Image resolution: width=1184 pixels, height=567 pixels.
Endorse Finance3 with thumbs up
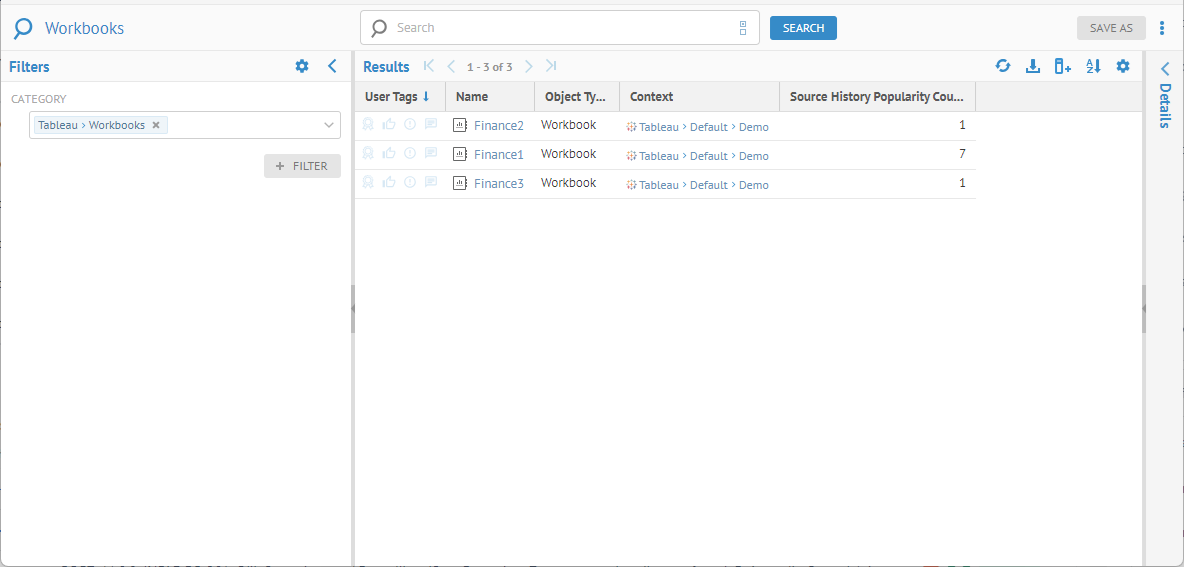tap(389, 182)
